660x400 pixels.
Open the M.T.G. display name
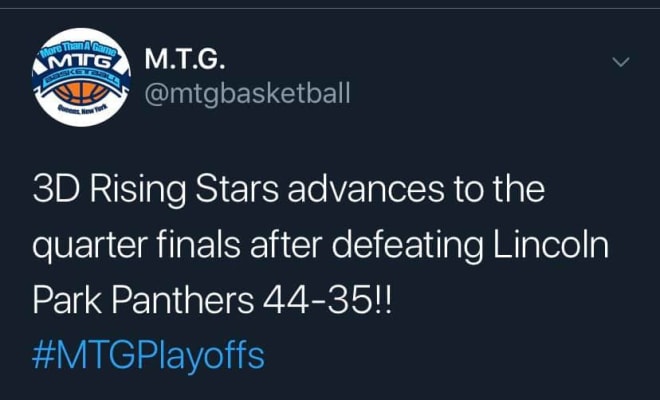(x=185, y=59)
